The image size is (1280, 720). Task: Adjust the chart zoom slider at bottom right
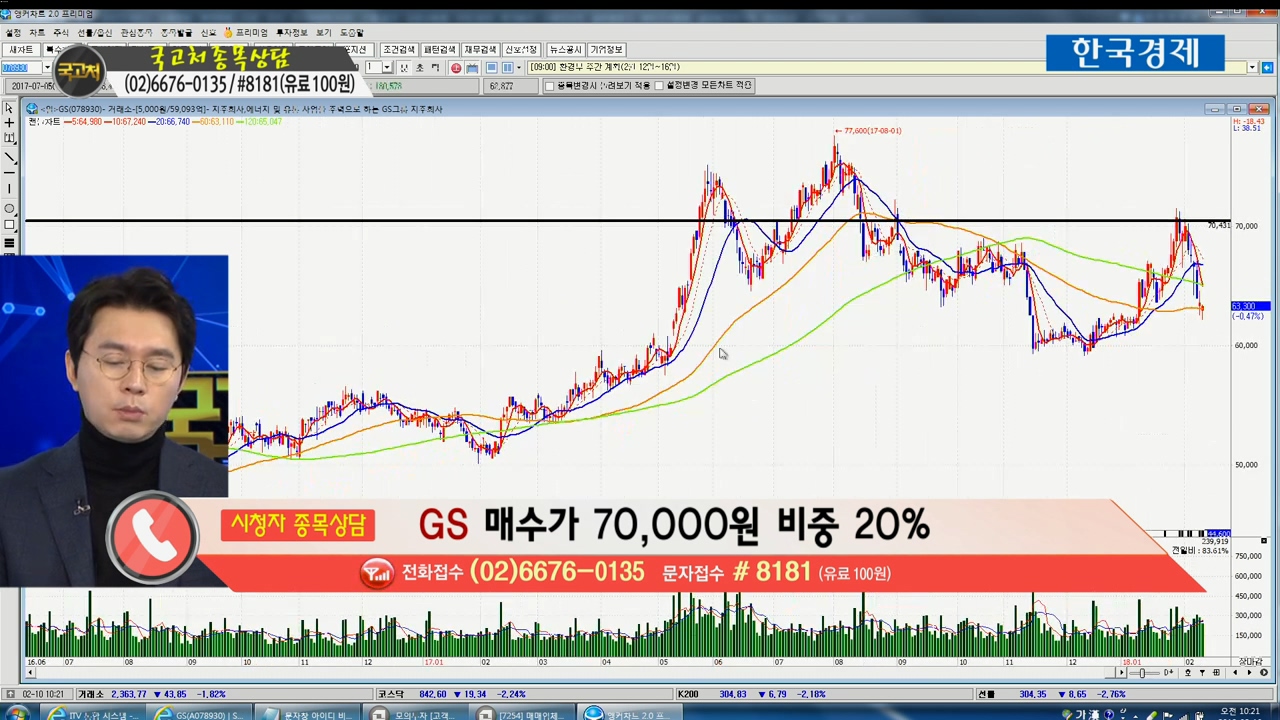click(1142, 673)
